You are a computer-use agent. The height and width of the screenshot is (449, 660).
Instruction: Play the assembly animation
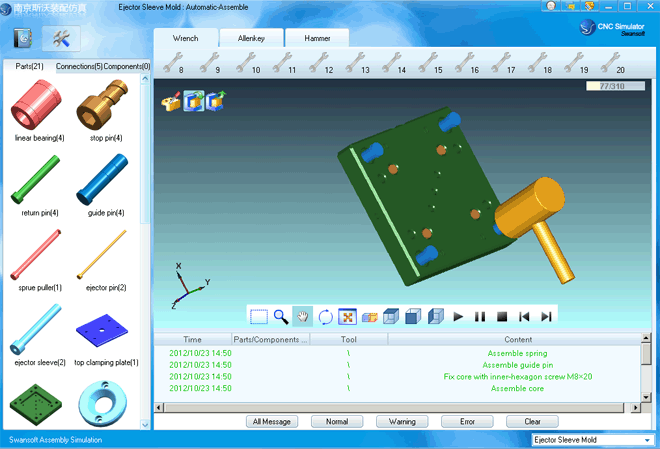[458, 317]
